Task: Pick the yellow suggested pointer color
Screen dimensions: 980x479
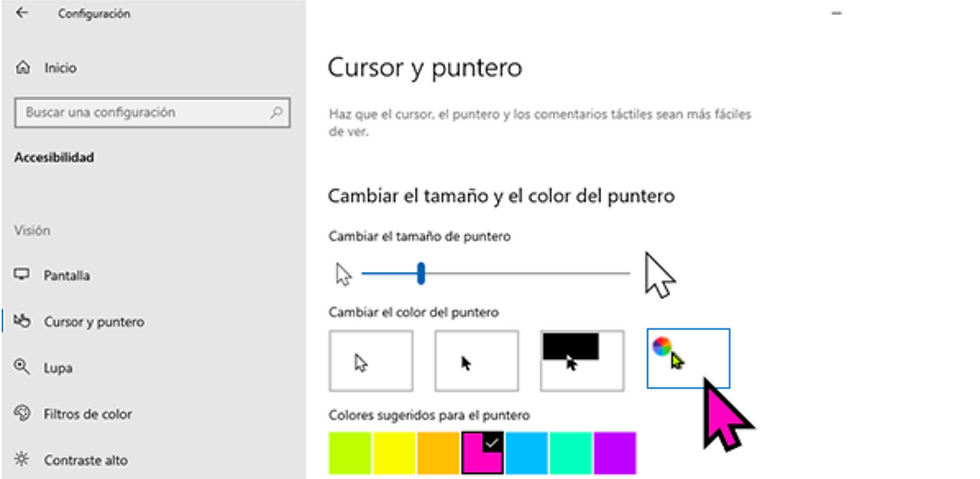Action: (394, 453)
